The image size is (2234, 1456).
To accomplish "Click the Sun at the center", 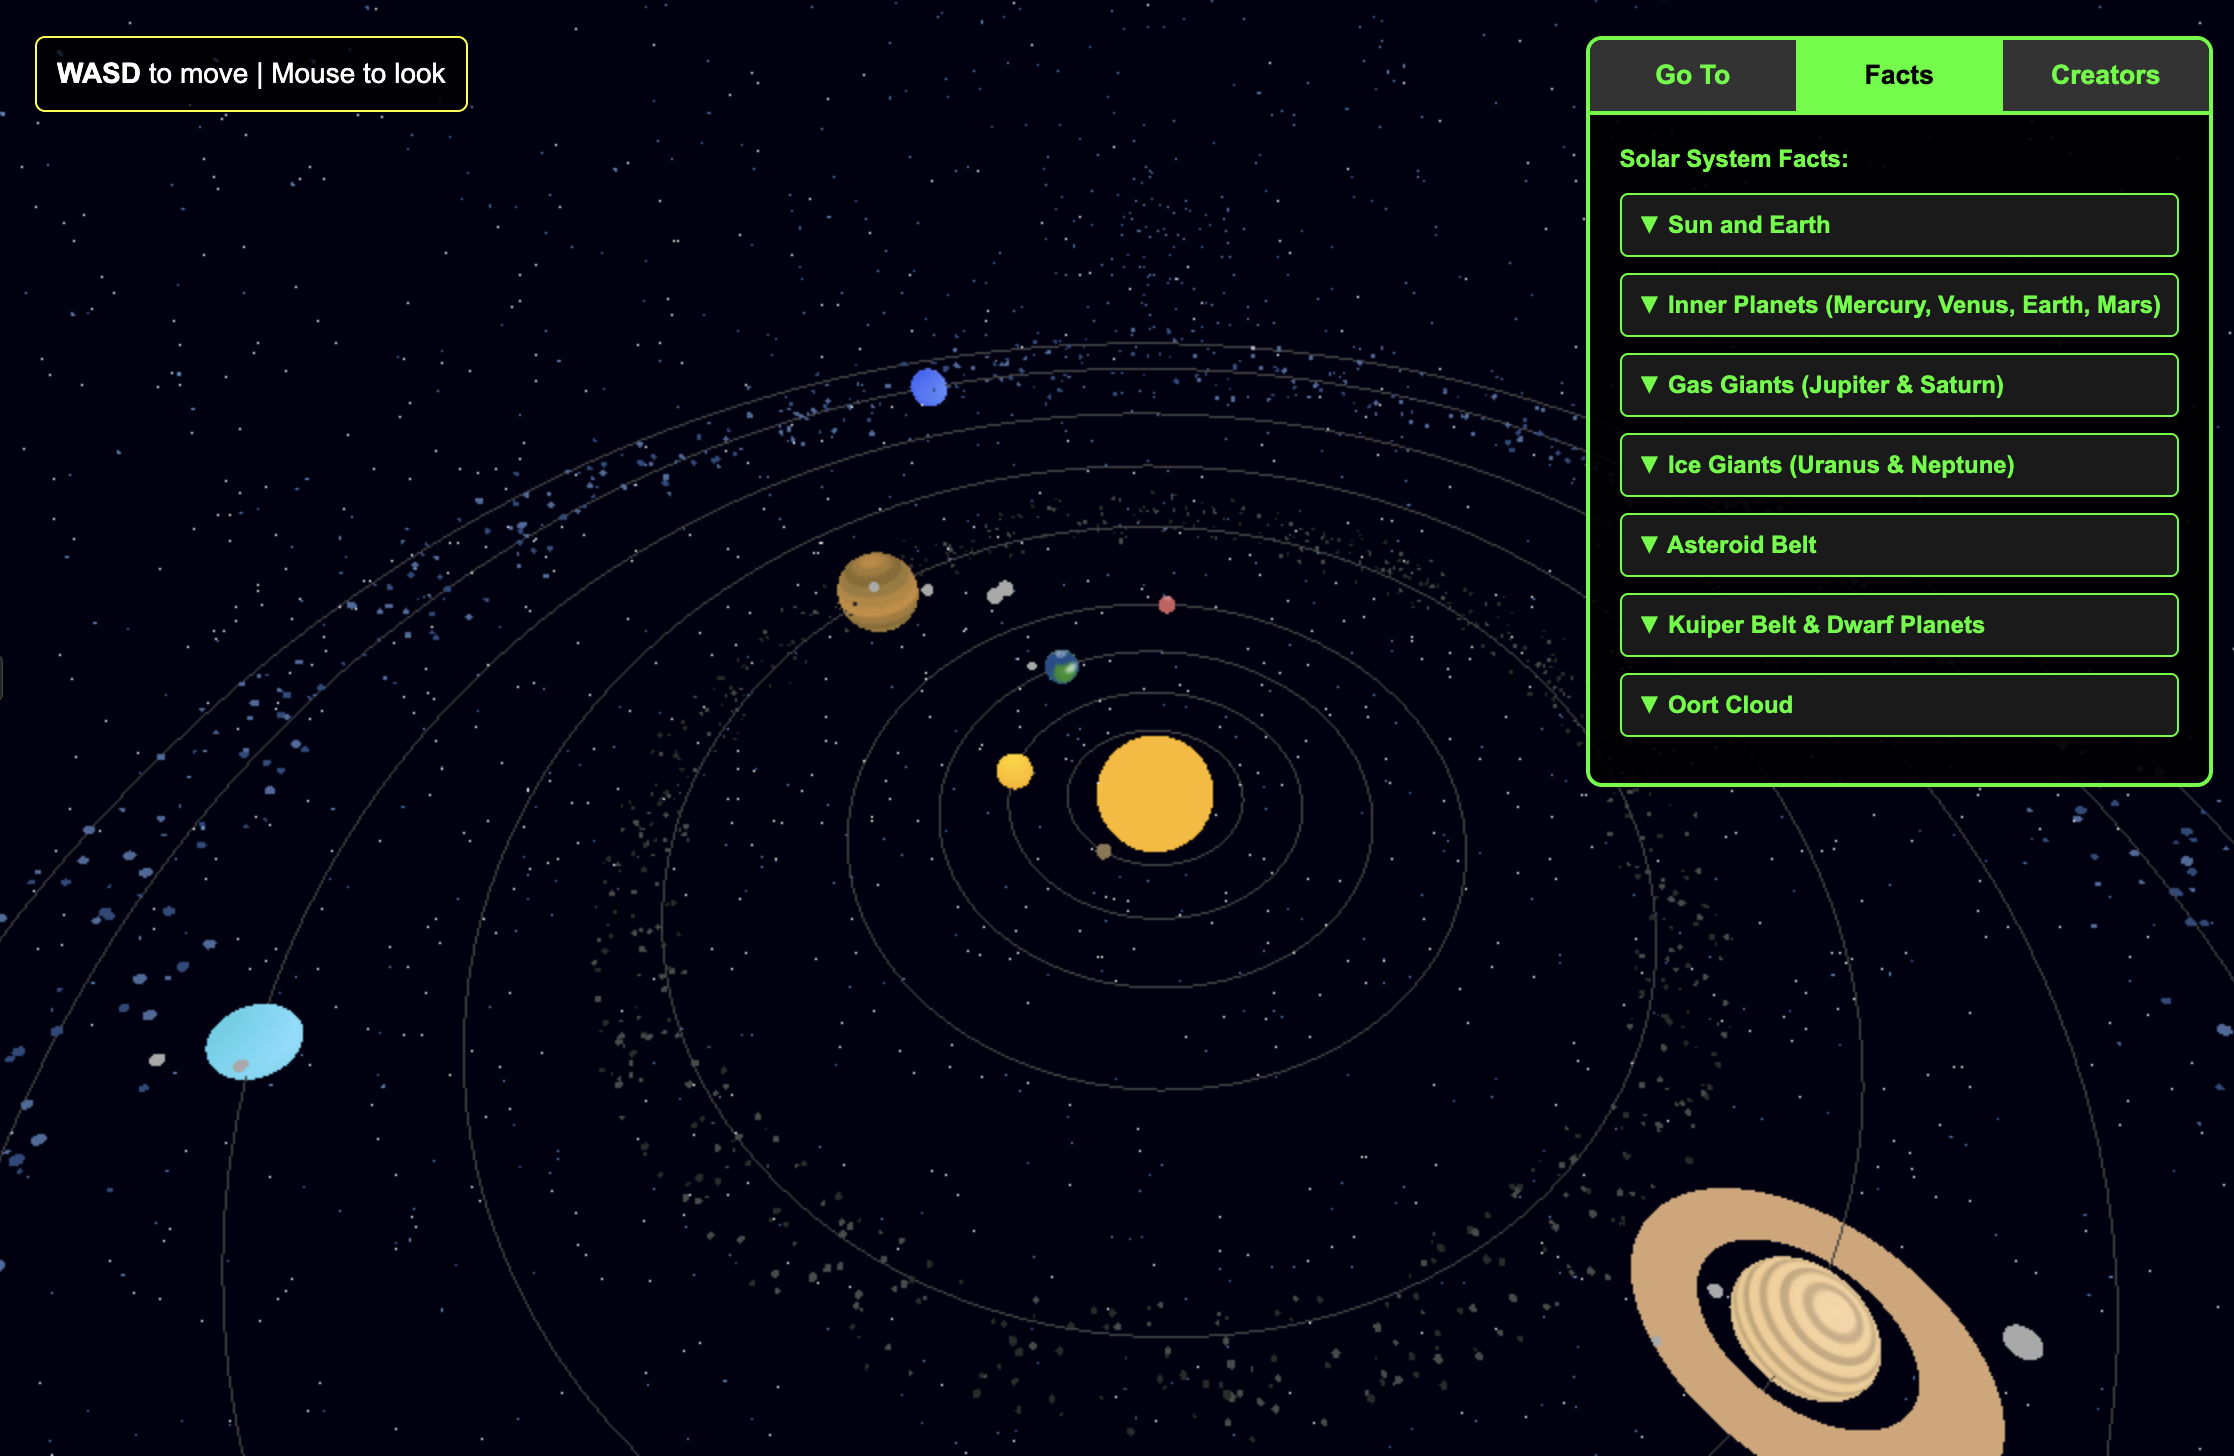I will click(1155, 794).
